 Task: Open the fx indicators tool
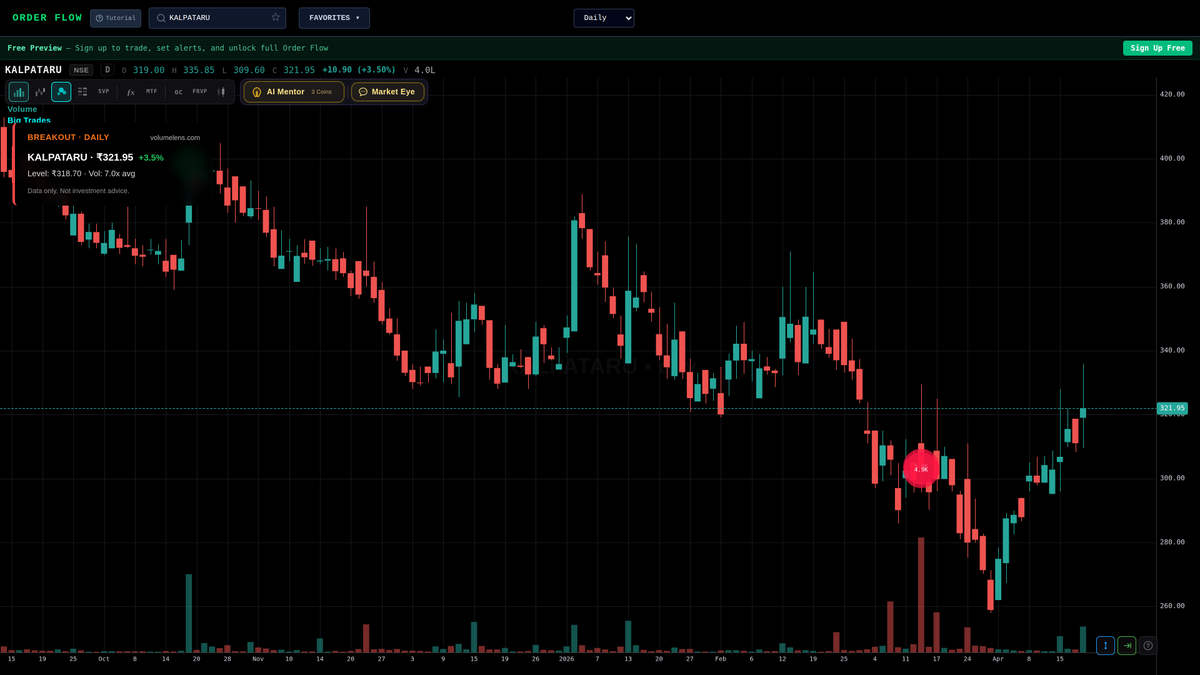pos(130,92)
